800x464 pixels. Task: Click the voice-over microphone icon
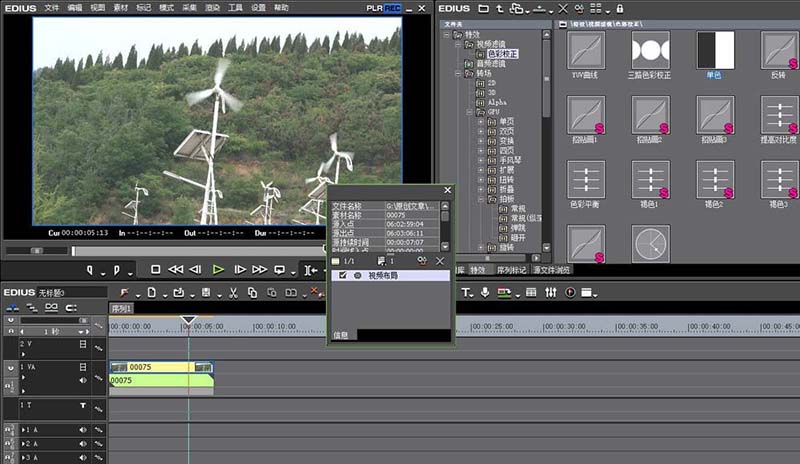tap(485, 292)
